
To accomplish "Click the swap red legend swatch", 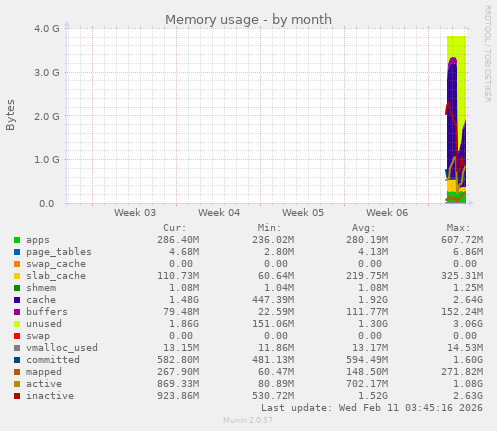I will pos(17,336).
